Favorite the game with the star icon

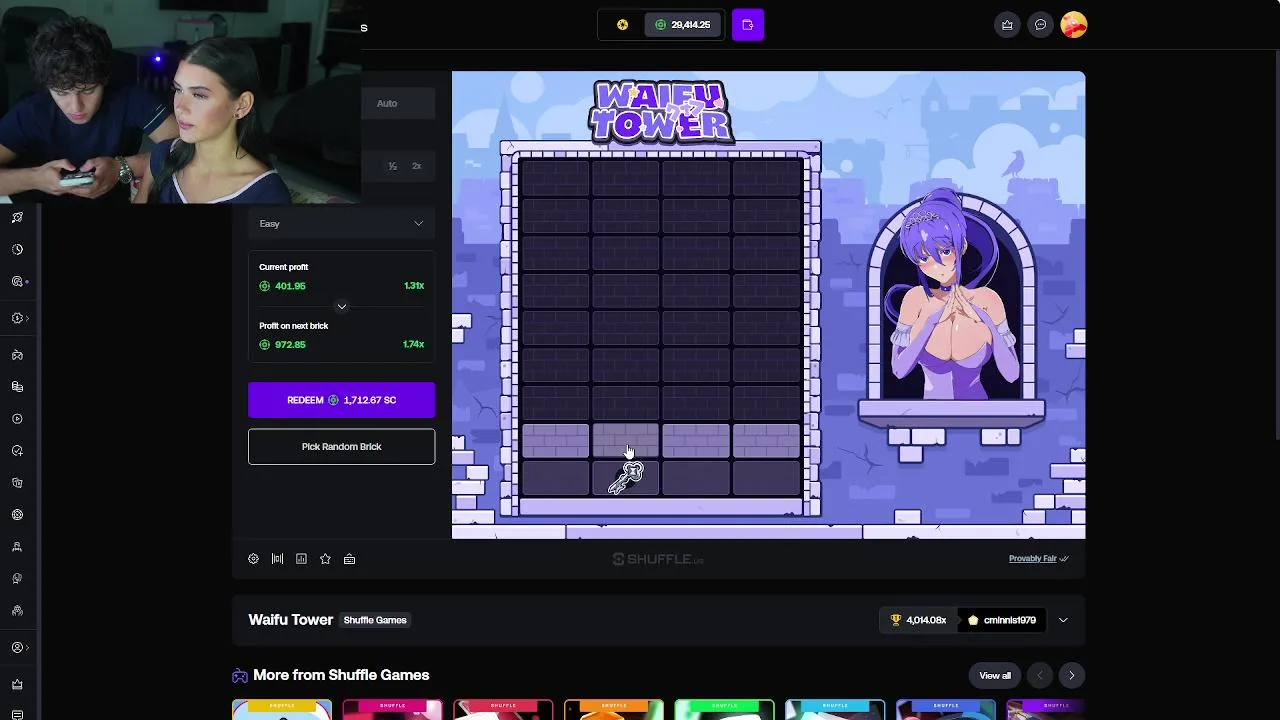(x=325, y=559)
